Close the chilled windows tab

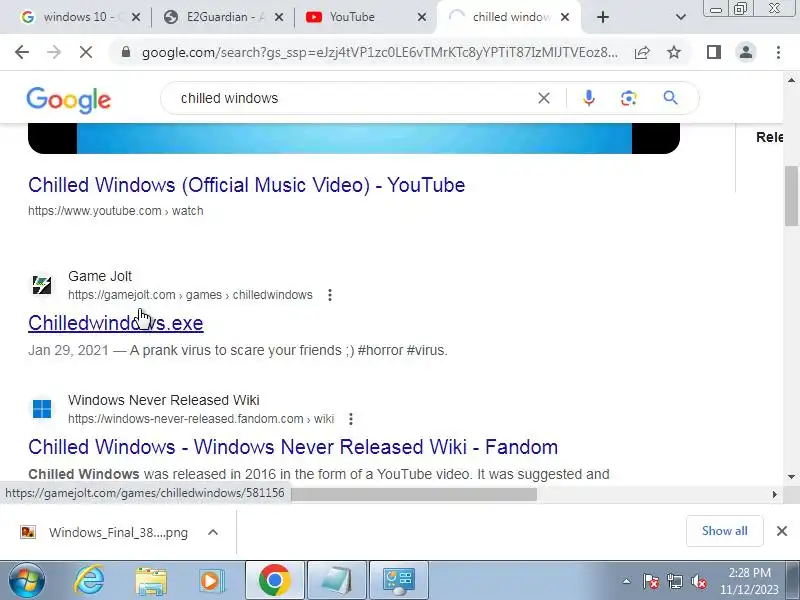[x=565, y=17]
